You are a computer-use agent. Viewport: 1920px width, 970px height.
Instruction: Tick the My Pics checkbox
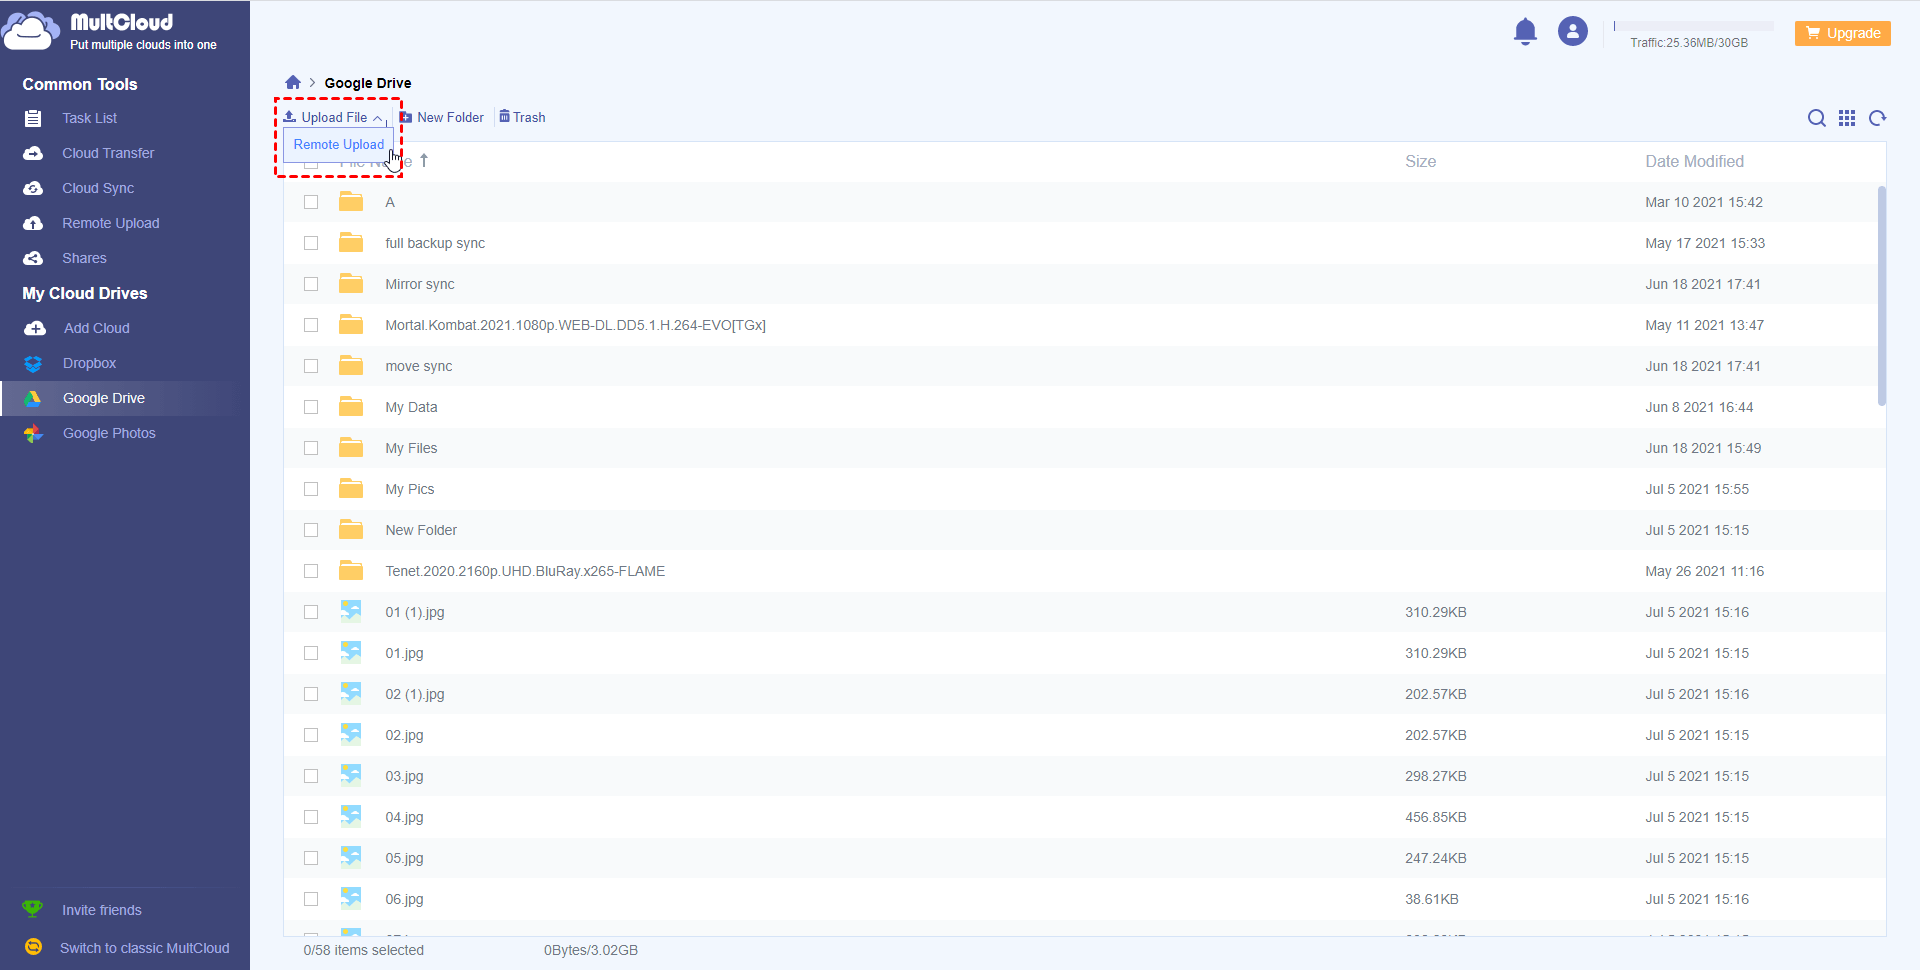(311, 489)
